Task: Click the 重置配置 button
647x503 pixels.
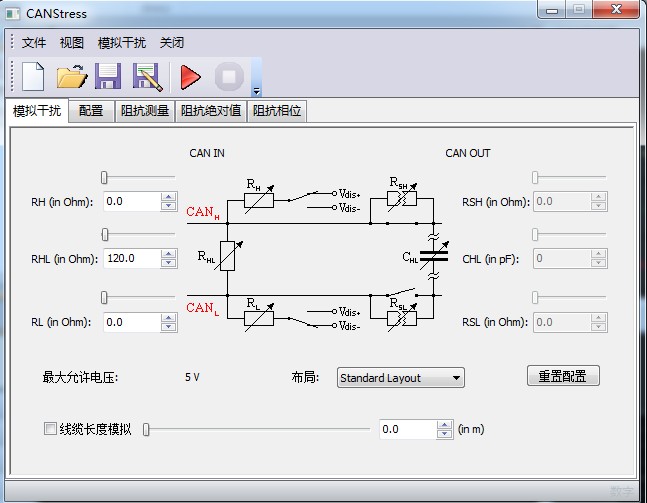Action: pyautogui.click(x=563, y=376)
